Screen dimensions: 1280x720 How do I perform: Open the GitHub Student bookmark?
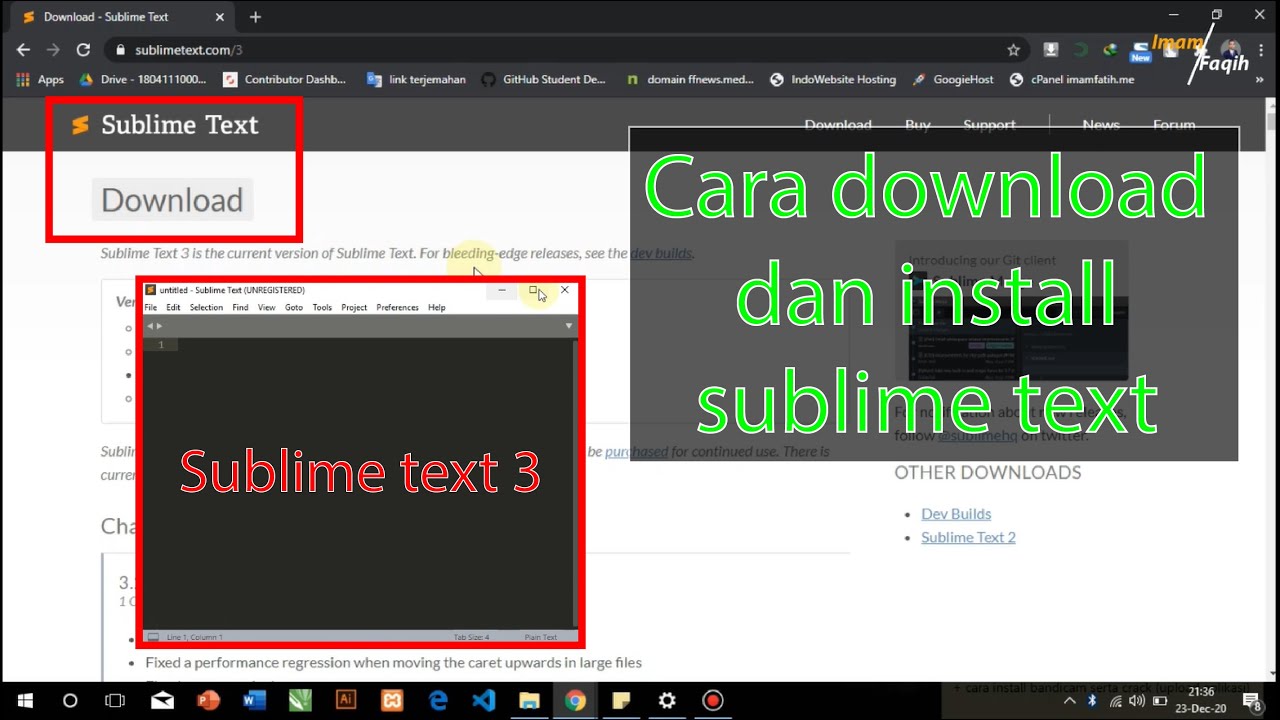(x=544, y=79)
